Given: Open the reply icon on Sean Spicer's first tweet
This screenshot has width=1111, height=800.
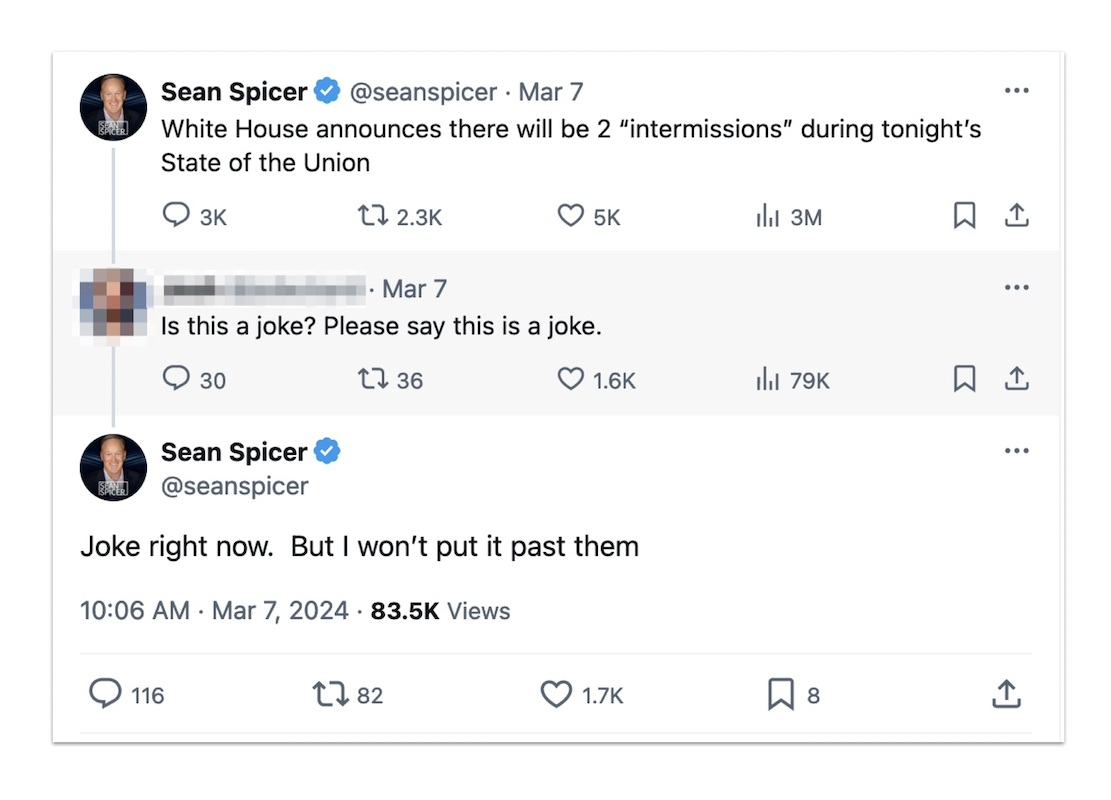Looking at the screenshot, I should (x=177, y=215).
